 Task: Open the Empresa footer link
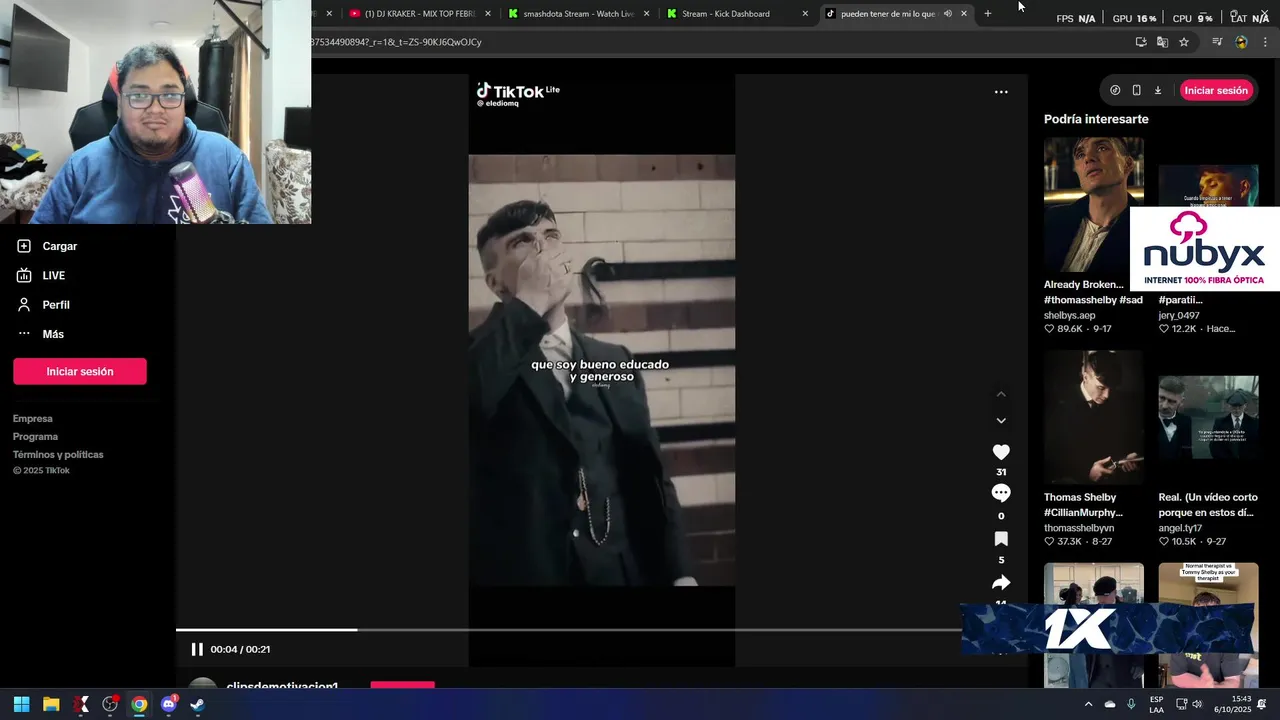(33, 419)
